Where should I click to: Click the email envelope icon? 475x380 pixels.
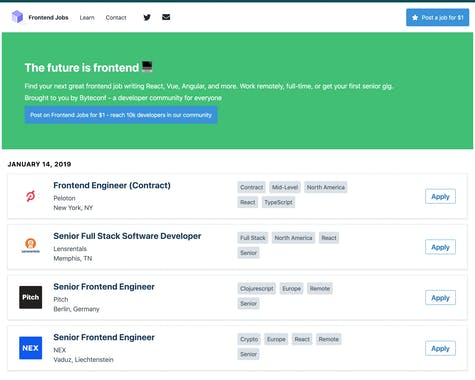[x=166, y=17]
